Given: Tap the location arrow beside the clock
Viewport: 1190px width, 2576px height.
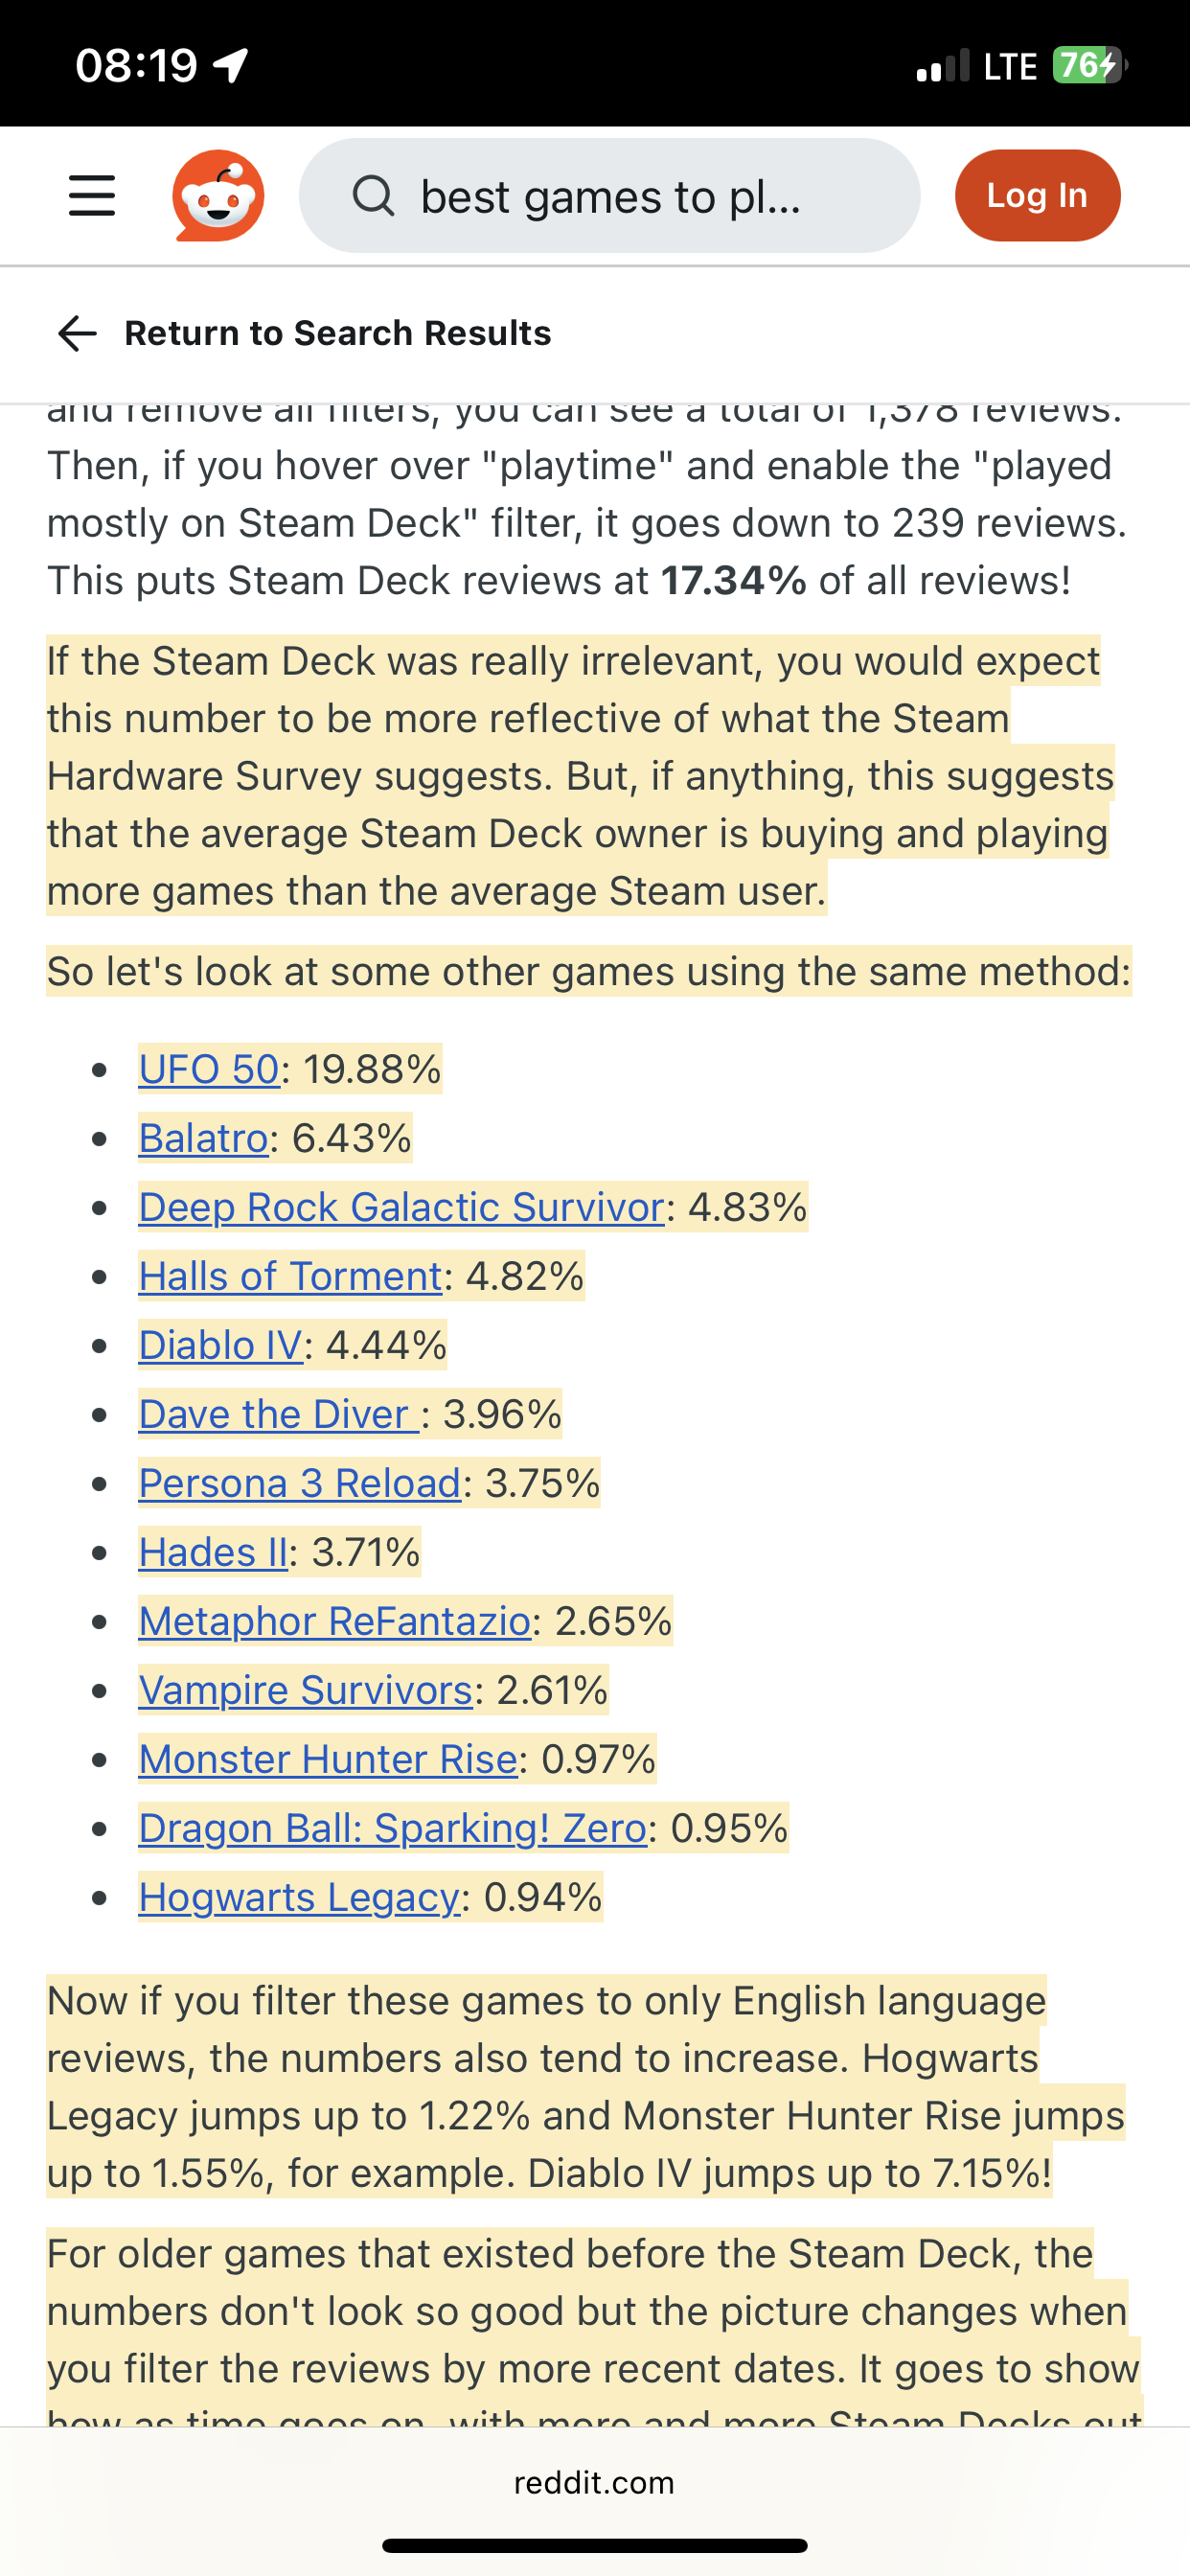Looking at the screenshot, I should point(231,67).
